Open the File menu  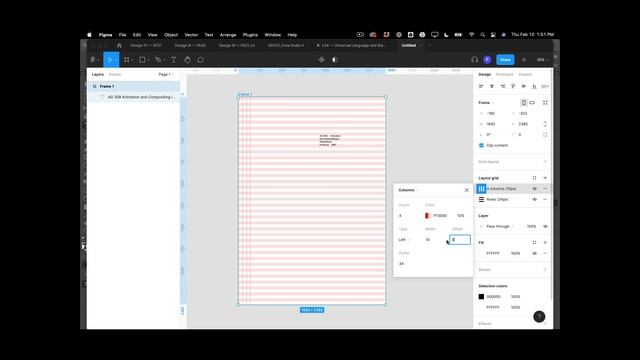[122, 35]
